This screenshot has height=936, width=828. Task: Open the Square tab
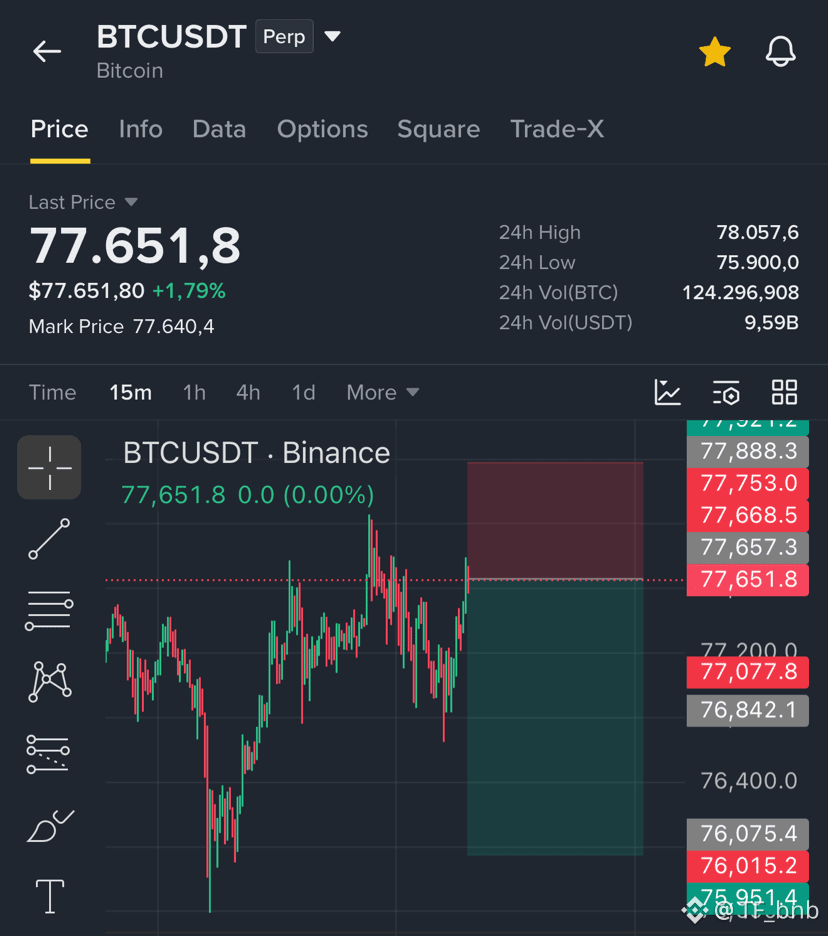click(x=439, y=129)
